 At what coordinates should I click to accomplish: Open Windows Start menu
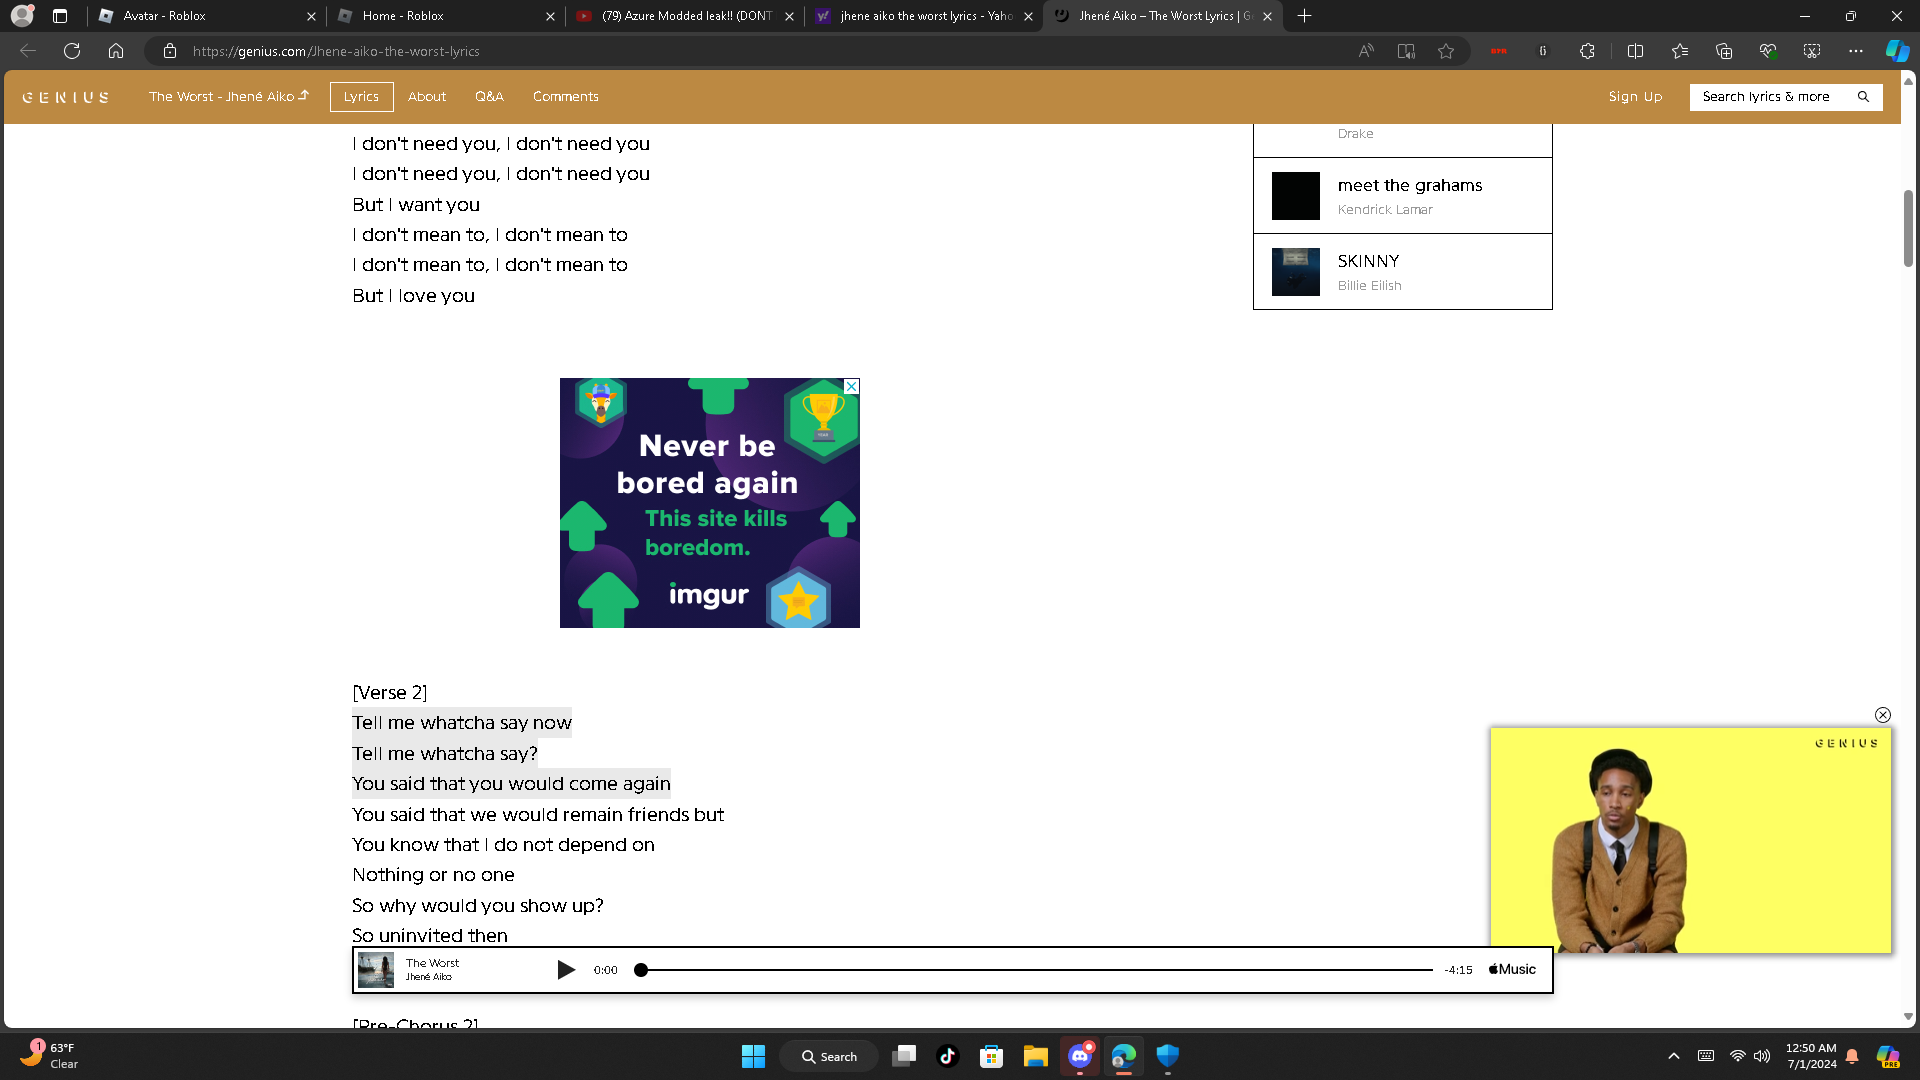coord(753,1056)
